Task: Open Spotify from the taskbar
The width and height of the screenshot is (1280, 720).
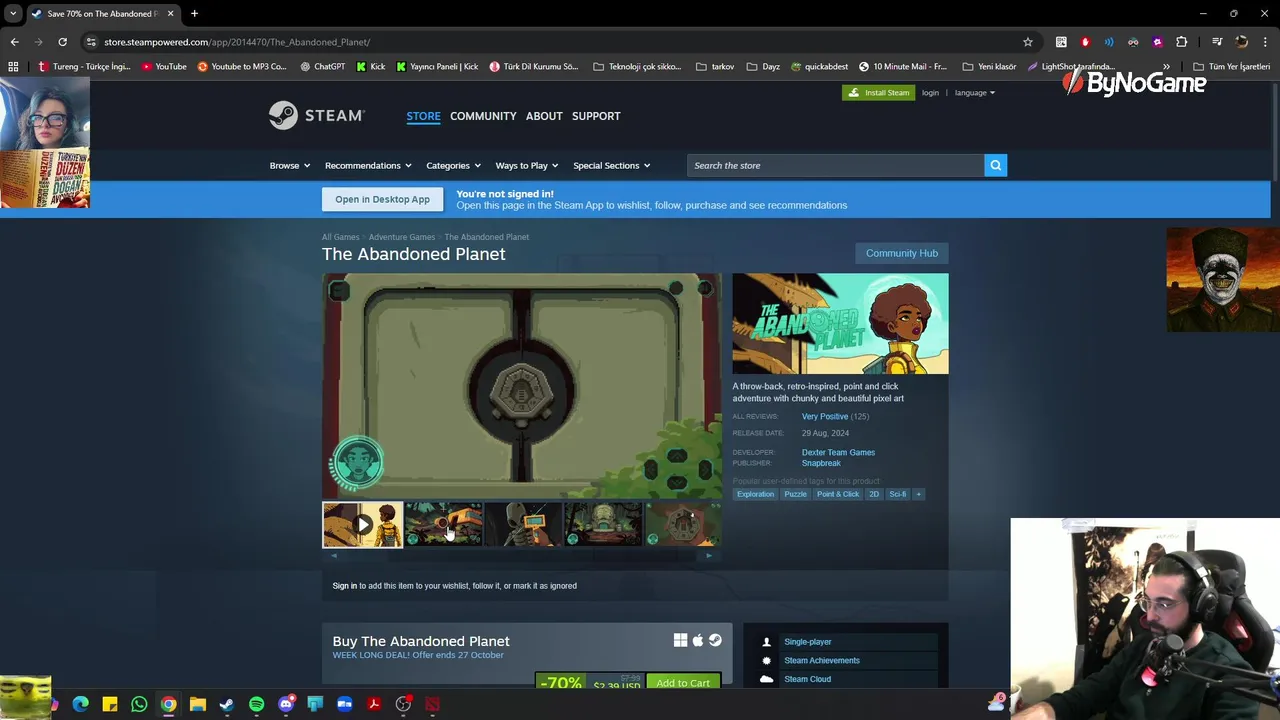Action: [x=256, y=704]
